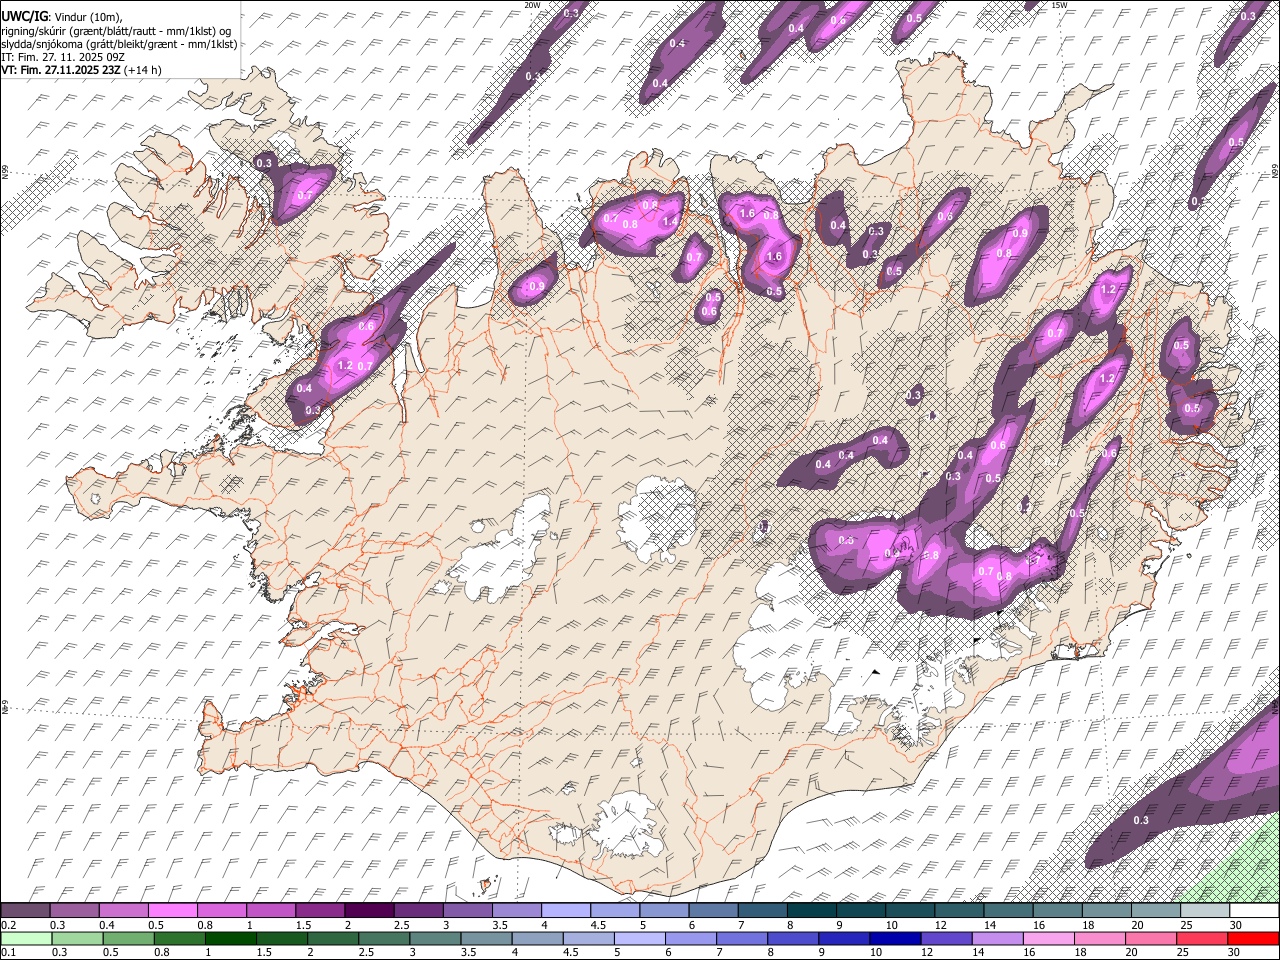Click the "(+14 h)" forecast offset text
Viewport: 1280px width, 960px height.
[143, 70]
